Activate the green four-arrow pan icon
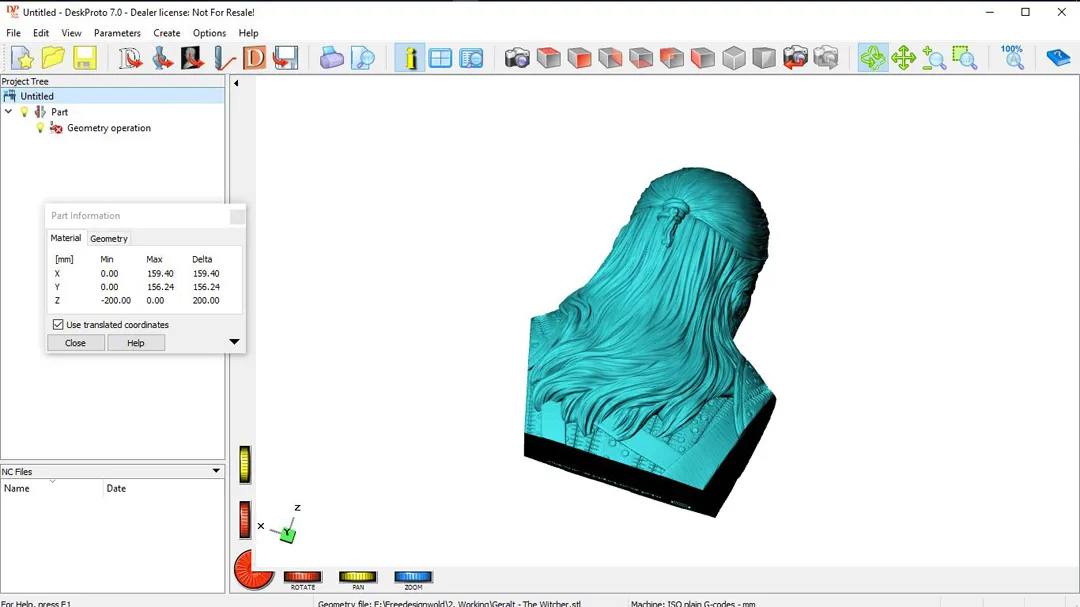Image resolution: width=1080 pixels, height=607 pixels. coord(903,58)
